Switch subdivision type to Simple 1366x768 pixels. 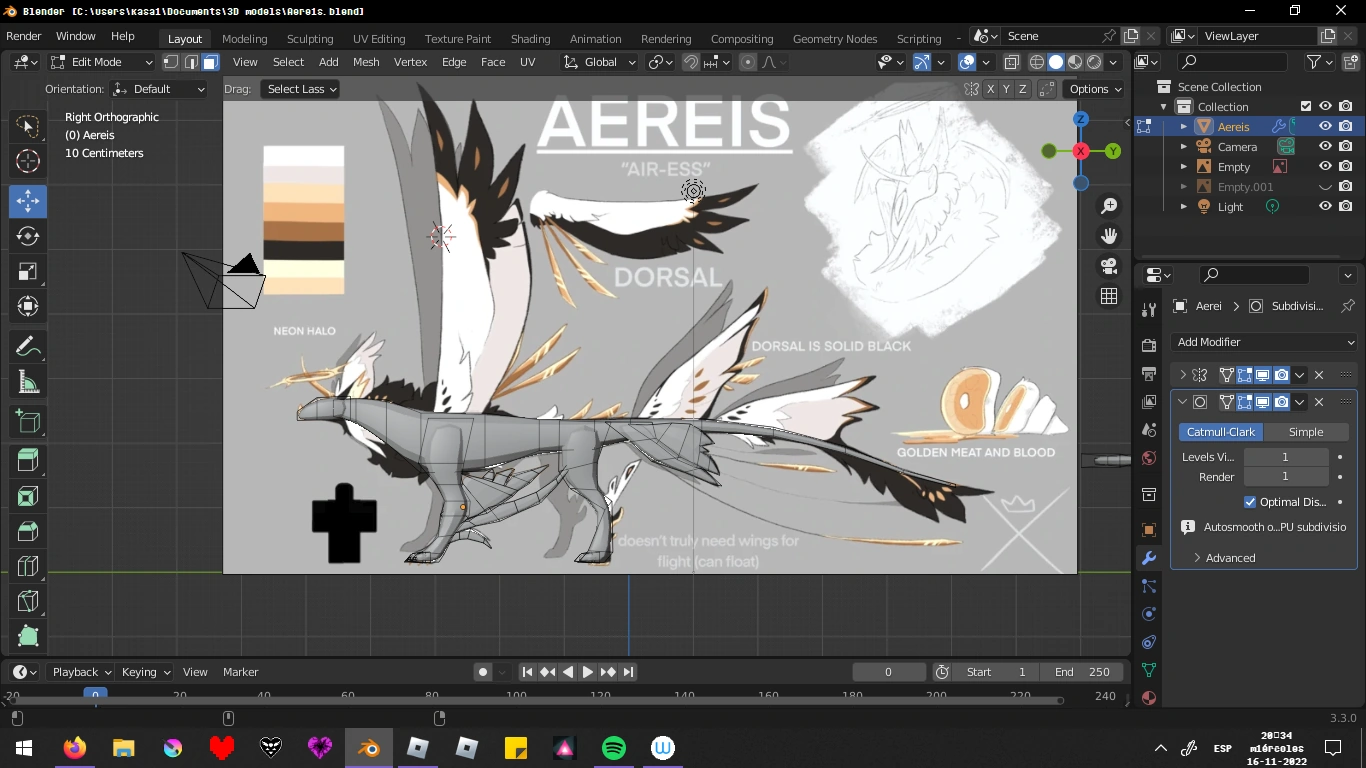[1306, 431]
